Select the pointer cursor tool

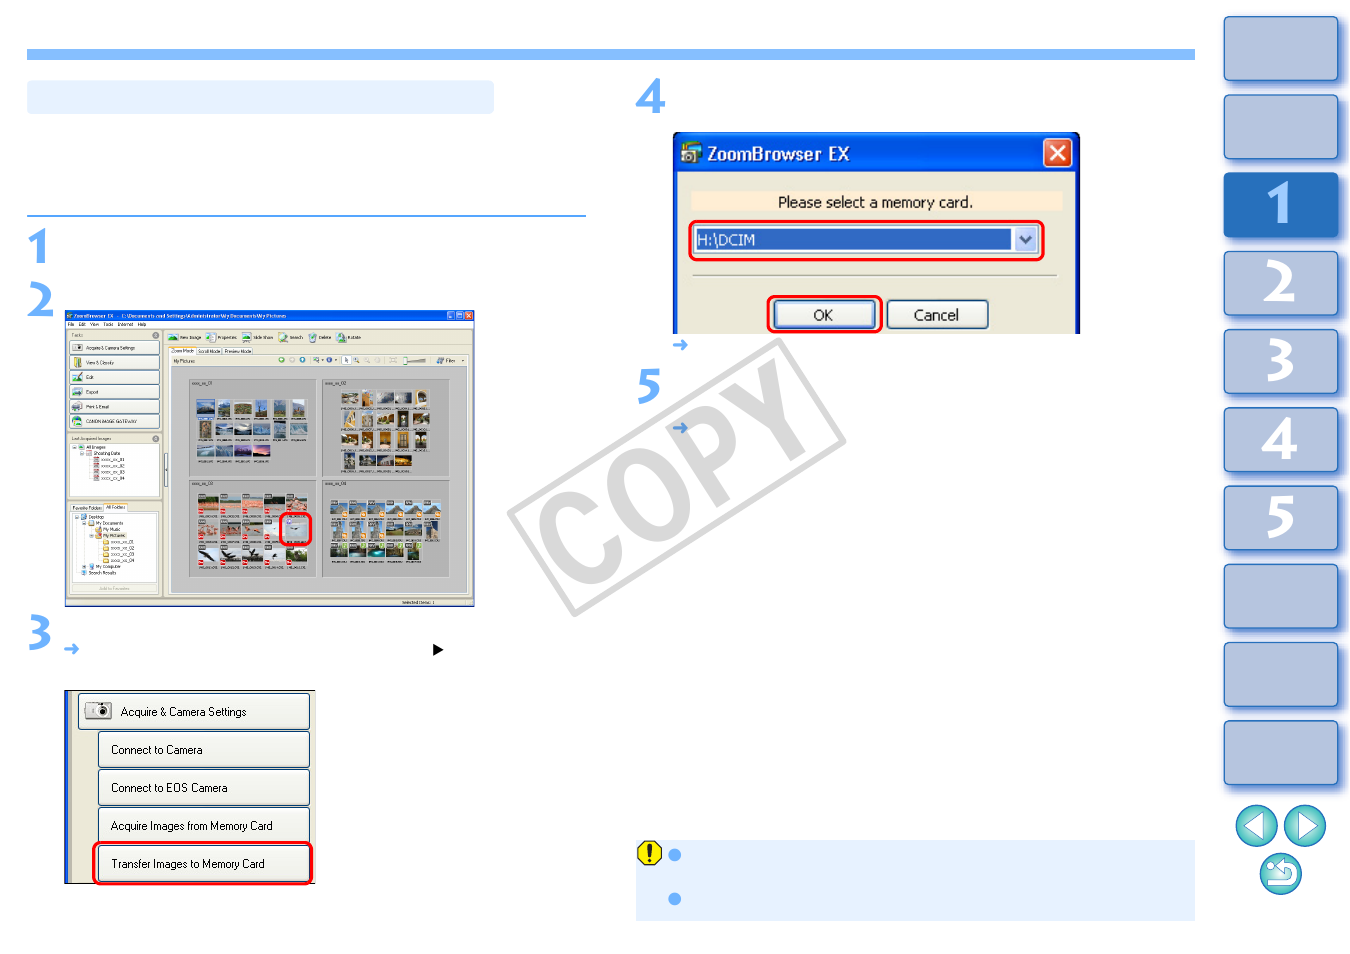coord(346,360)
